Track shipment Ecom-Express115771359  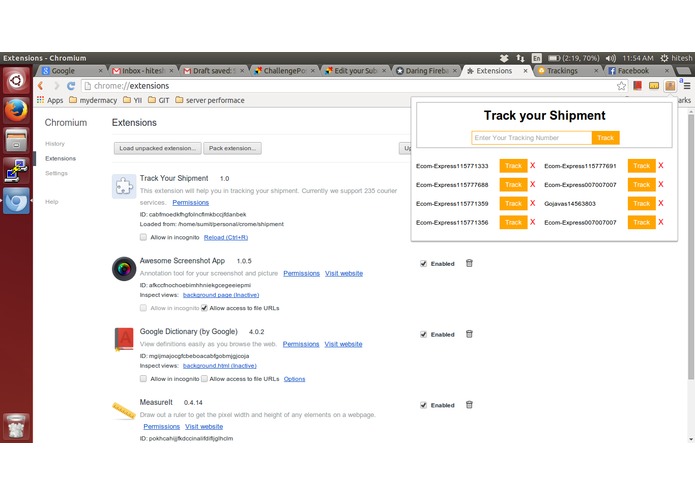513,203
